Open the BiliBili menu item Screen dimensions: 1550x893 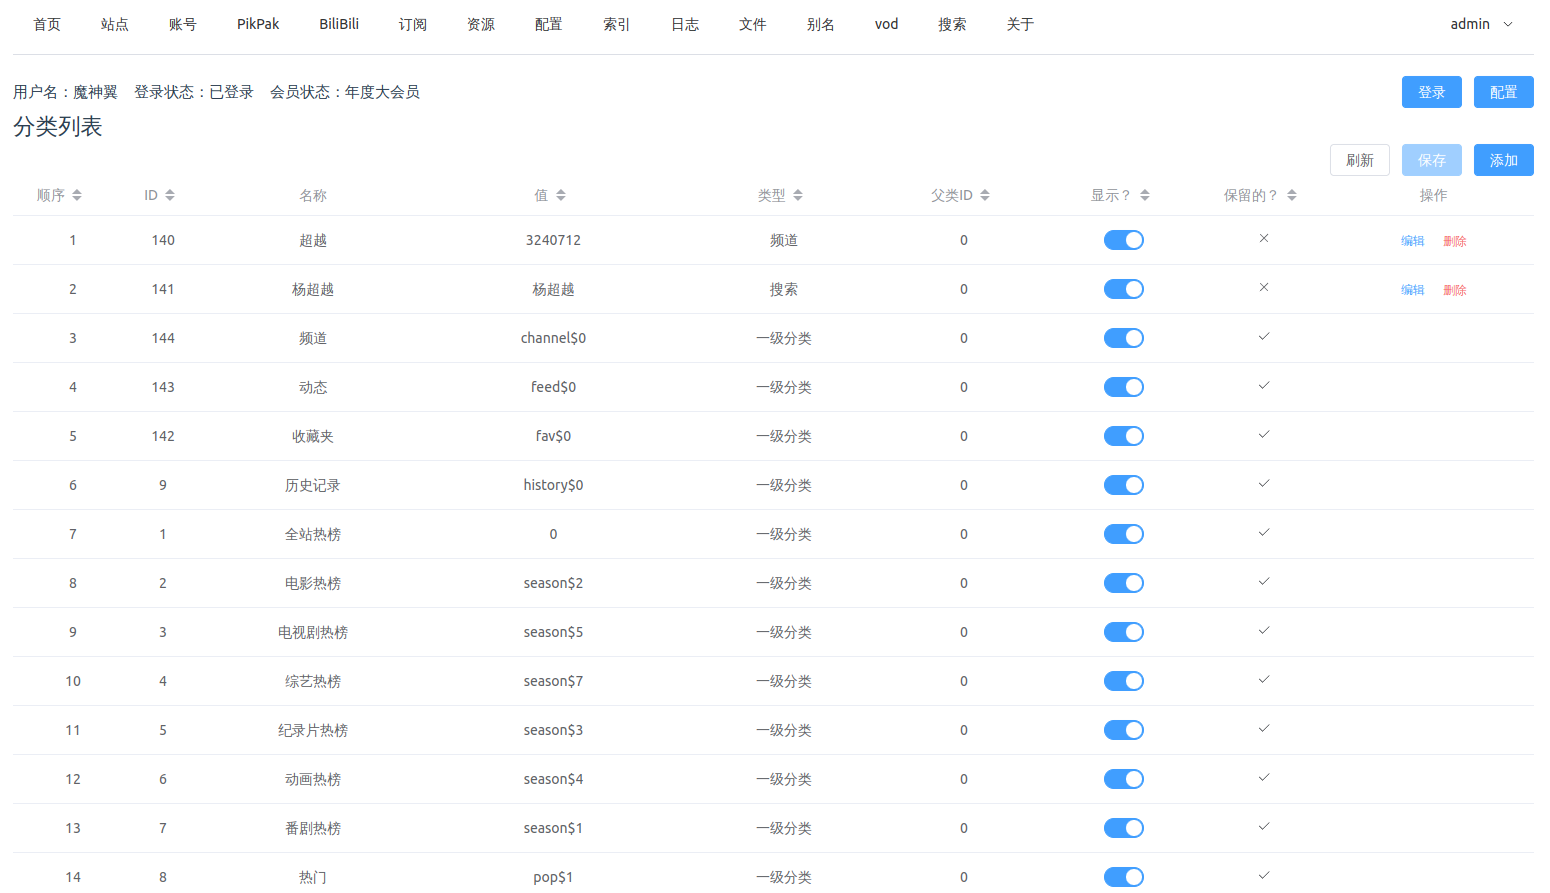339,24
